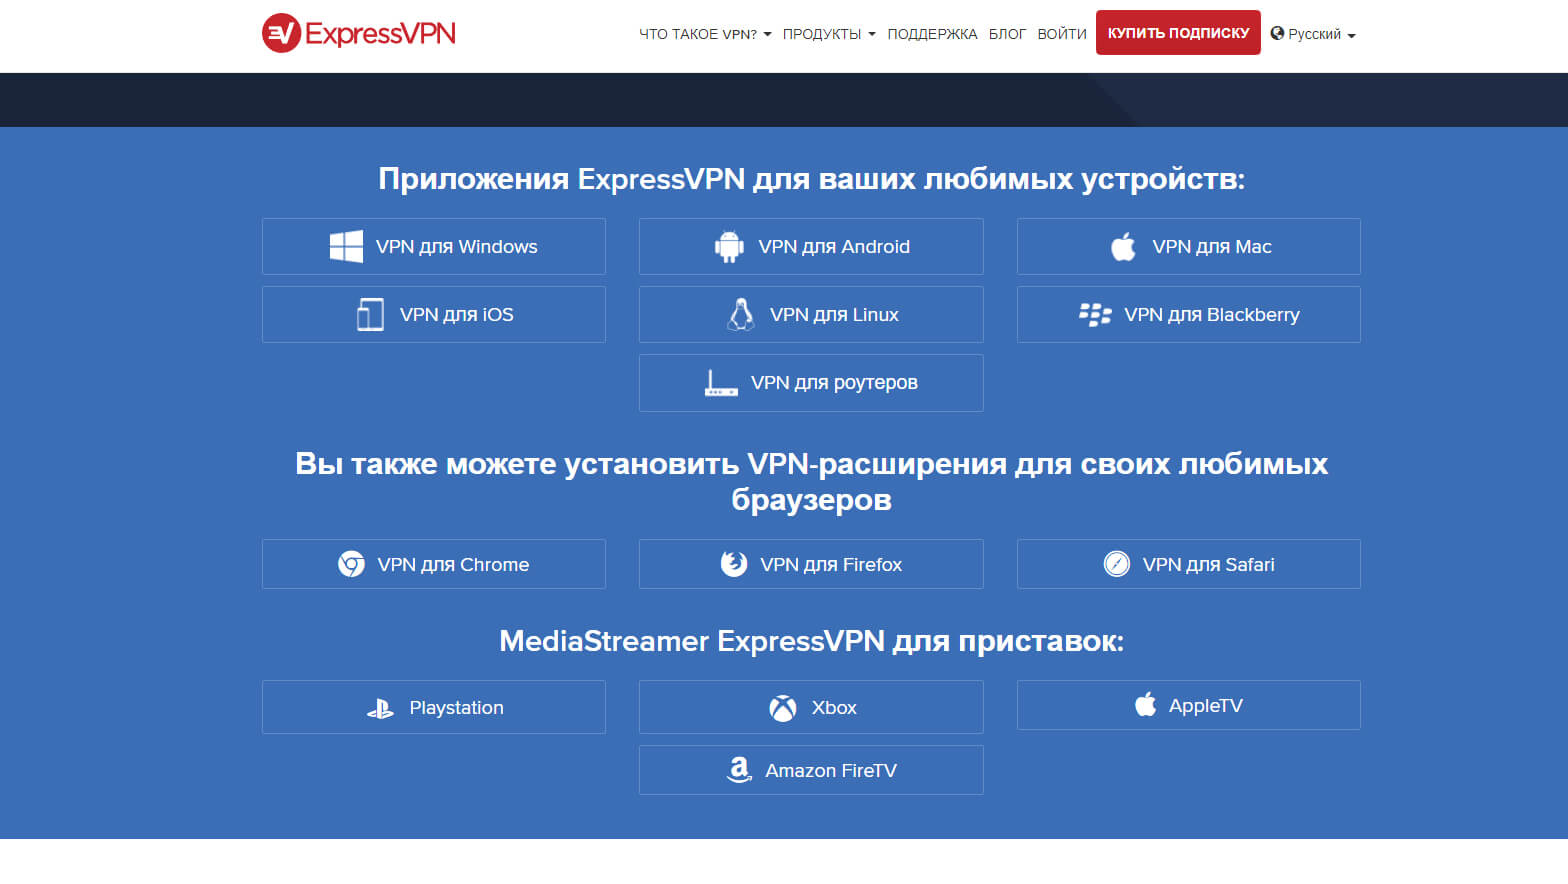Image resolution: width=1568 pixels, height=884 pixels.
Task: Click the globe icon beside Русский
Action: pos(1277,33)
